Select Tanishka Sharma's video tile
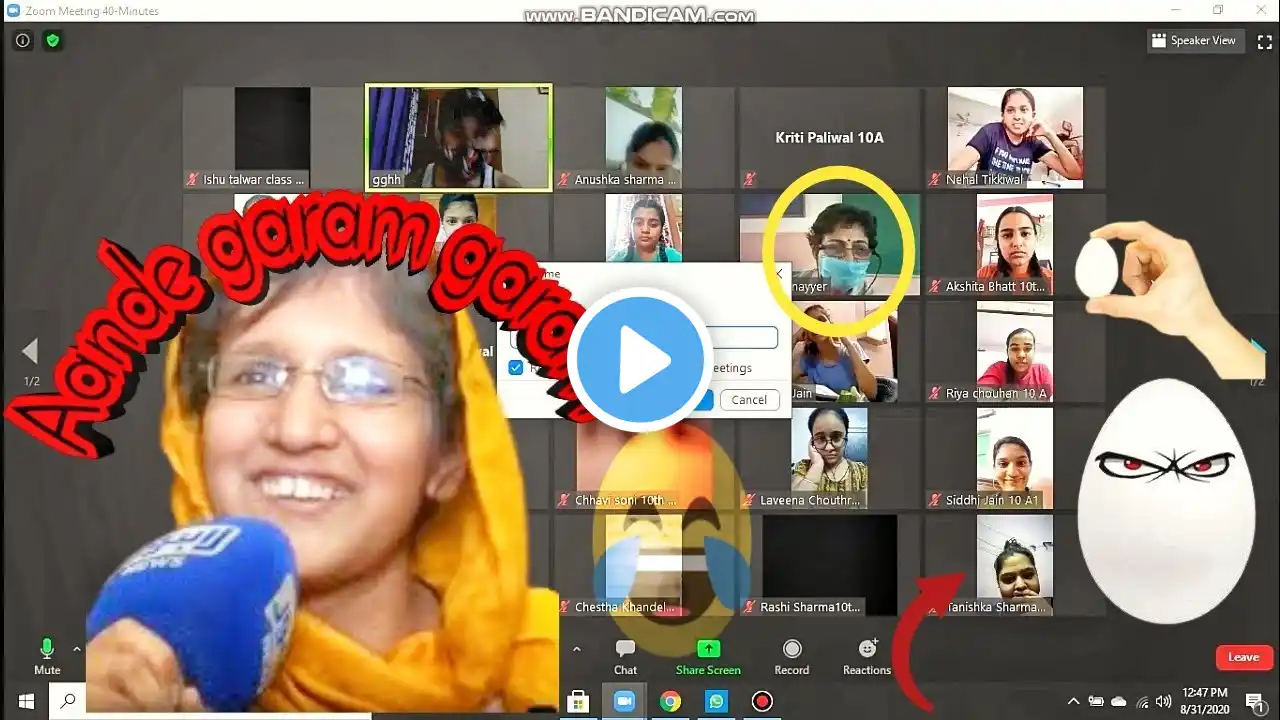Image resolution: width=1280 pixels, height=720 pixels. (1015, 565)
